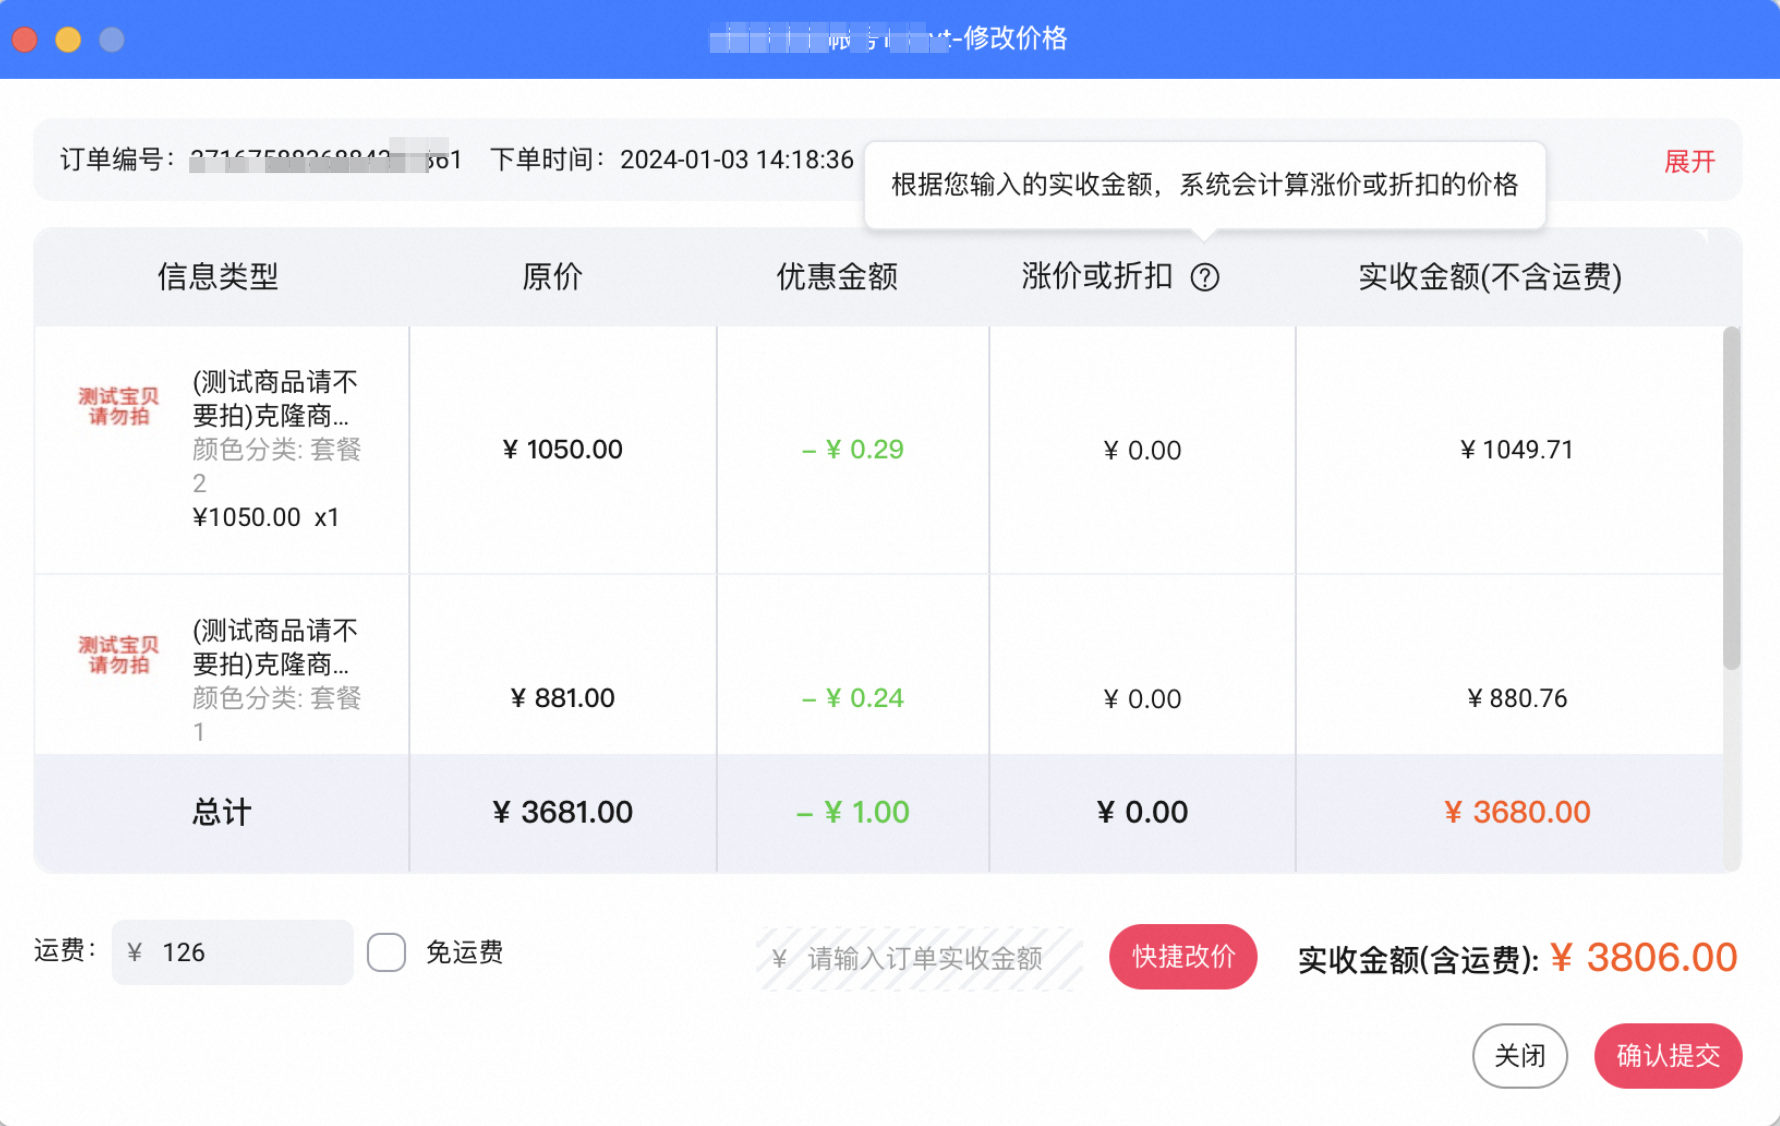Click the table's vertical scrollbar
The width and height of the screenshot is (1780, 1126).
1732,498
